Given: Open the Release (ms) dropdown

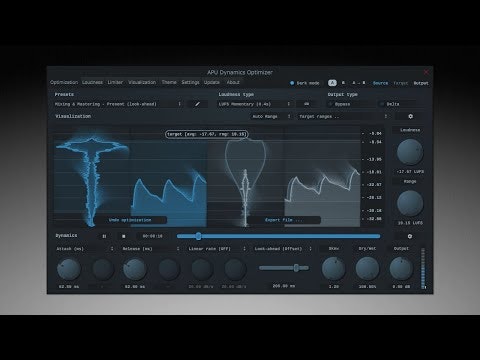Looking at the screenshot, I should click(x=151, y=249).
